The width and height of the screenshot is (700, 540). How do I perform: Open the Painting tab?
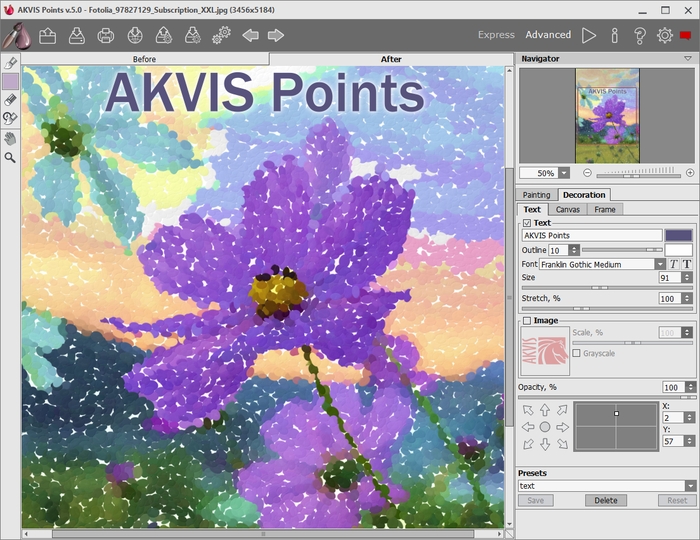537,195
